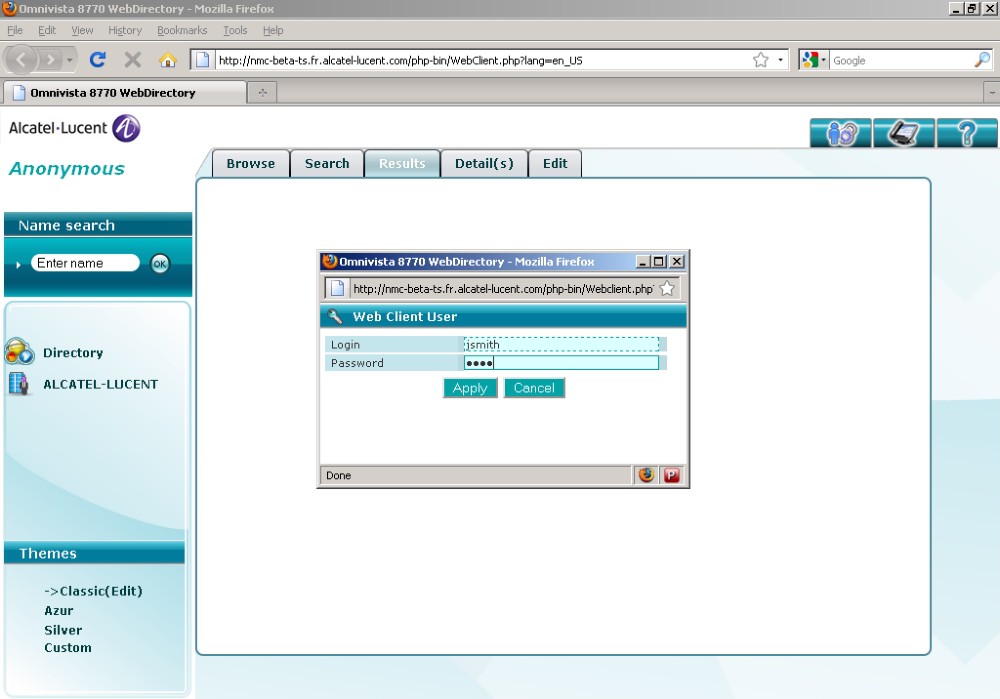Open the Edit menu
The width and height of the screenshot is (1000, 699).
tap(47, 30)
